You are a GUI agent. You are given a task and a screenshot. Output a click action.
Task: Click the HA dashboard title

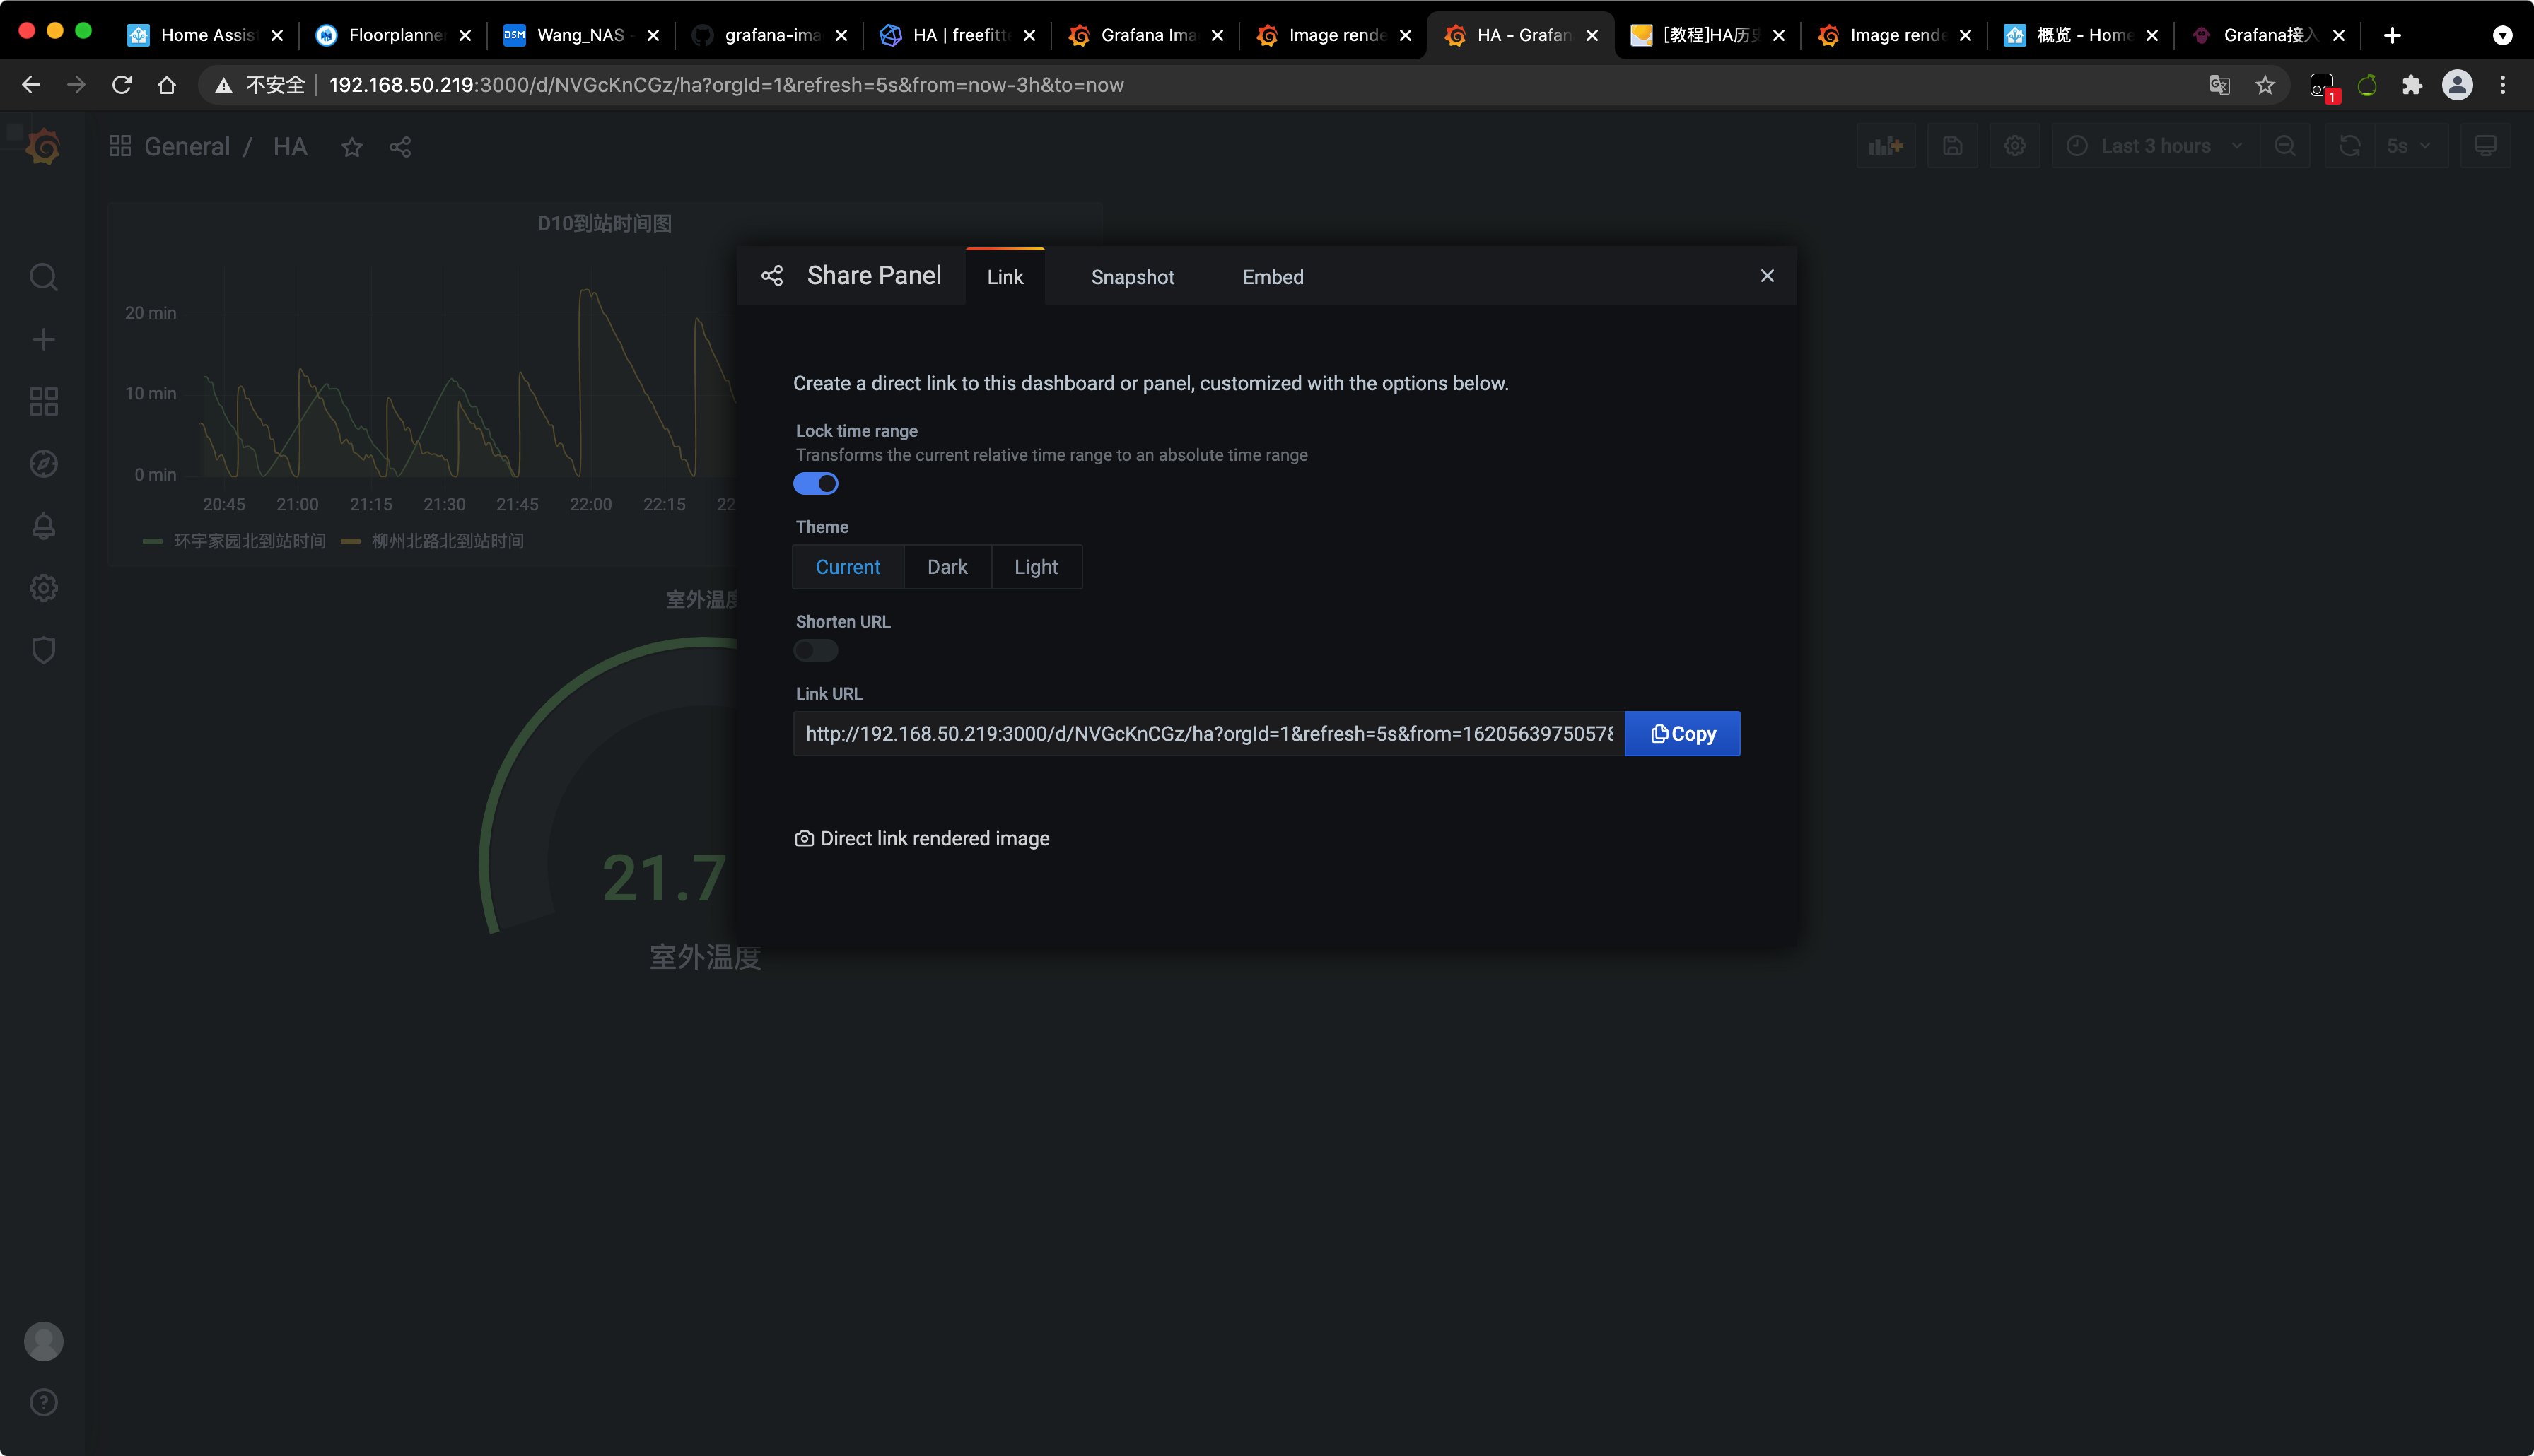[290, 147]
